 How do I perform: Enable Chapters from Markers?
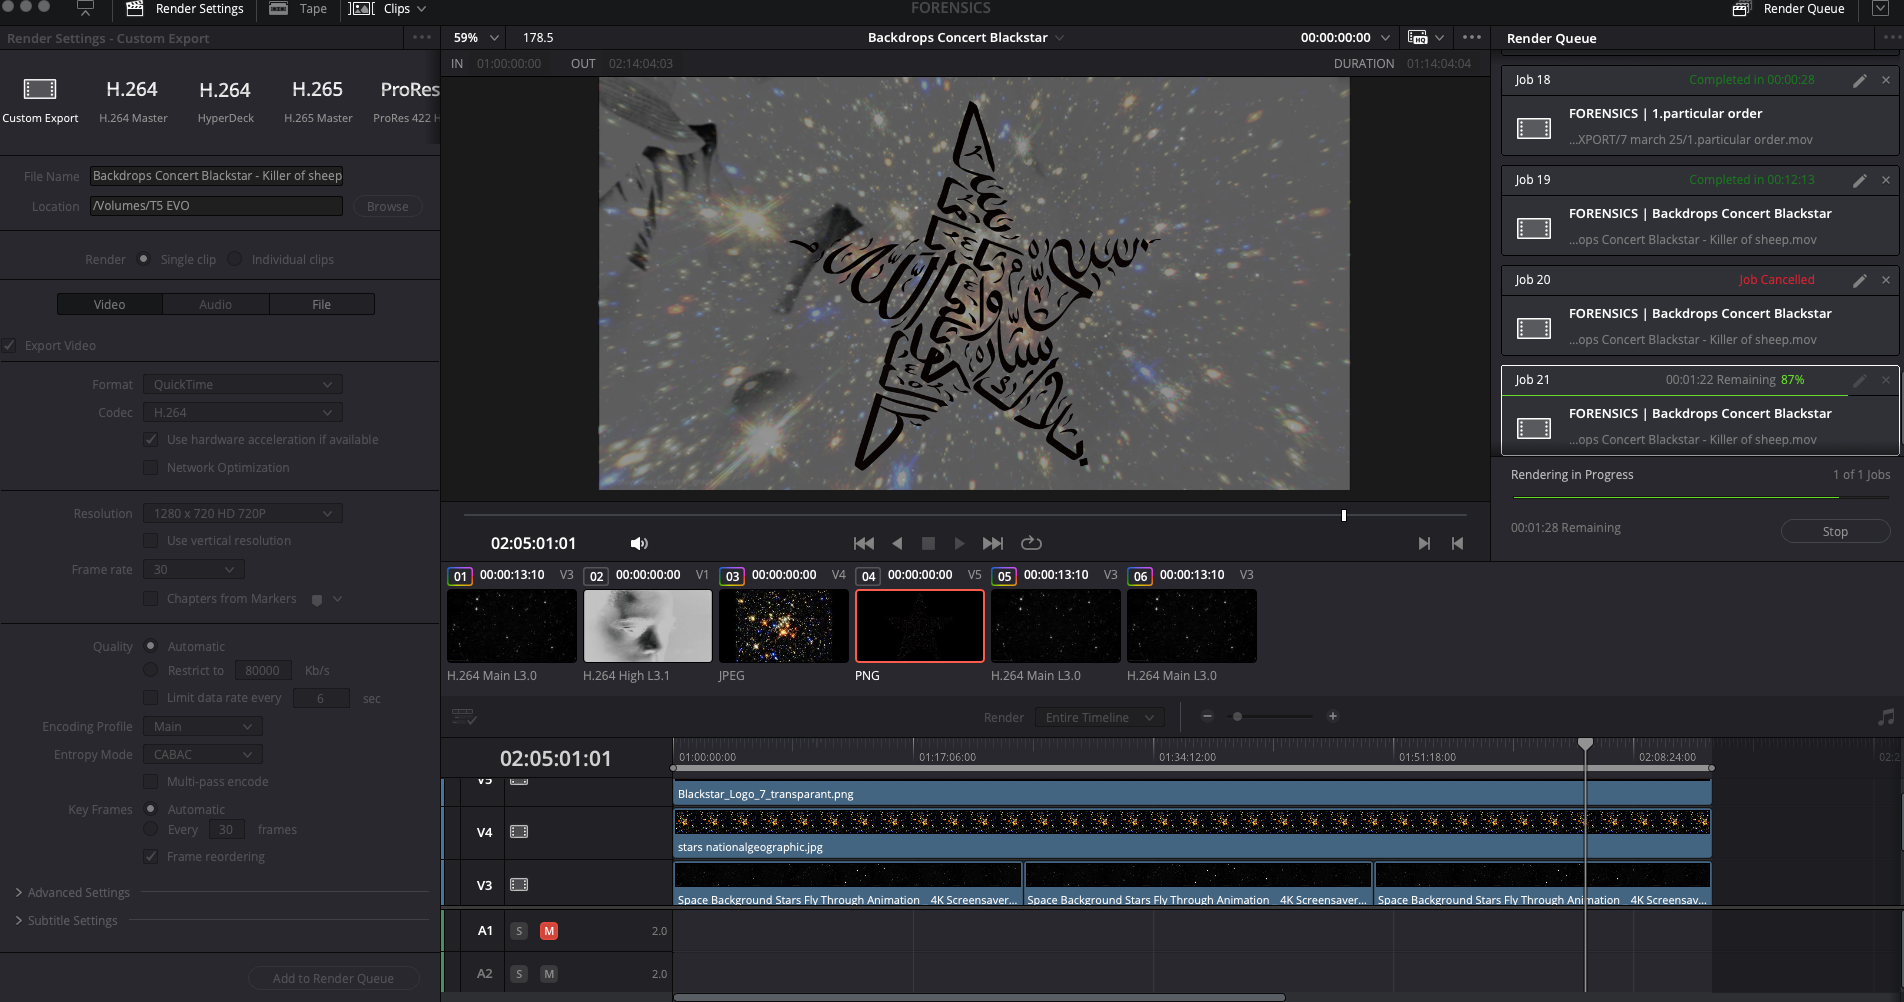[151, 599]
